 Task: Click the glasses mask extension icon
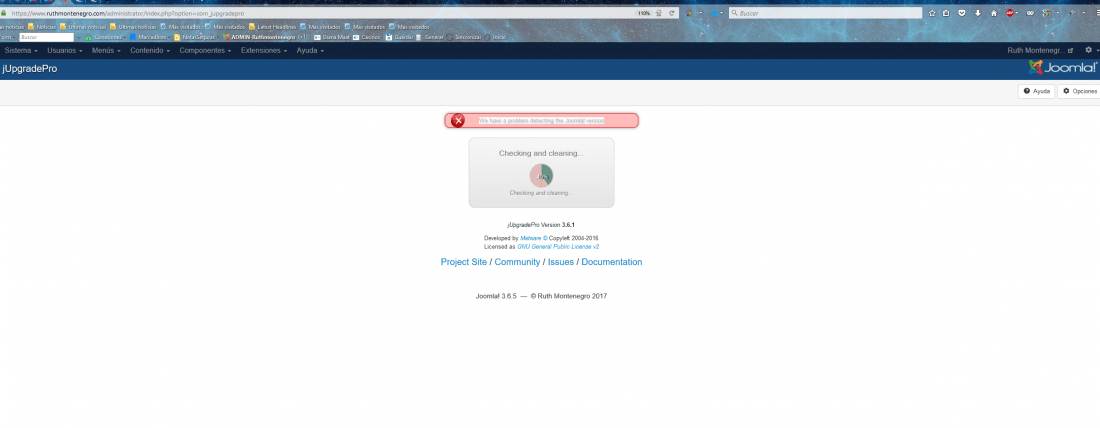click(x=1031, y=13)
